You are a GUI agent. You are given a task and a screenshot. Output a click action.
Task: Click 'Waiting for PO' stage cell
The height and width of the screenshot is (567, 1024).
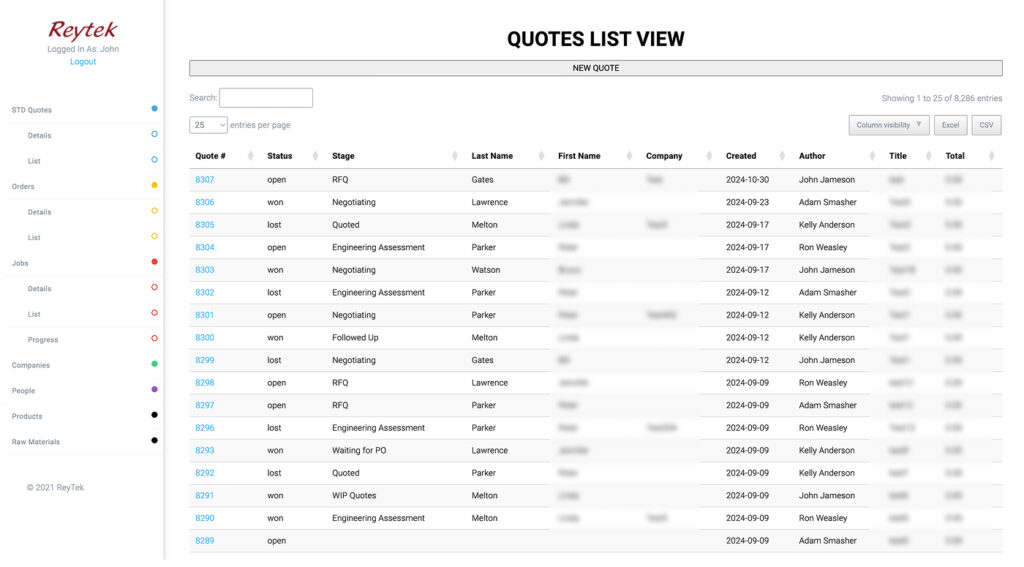(x=359, y=450)
